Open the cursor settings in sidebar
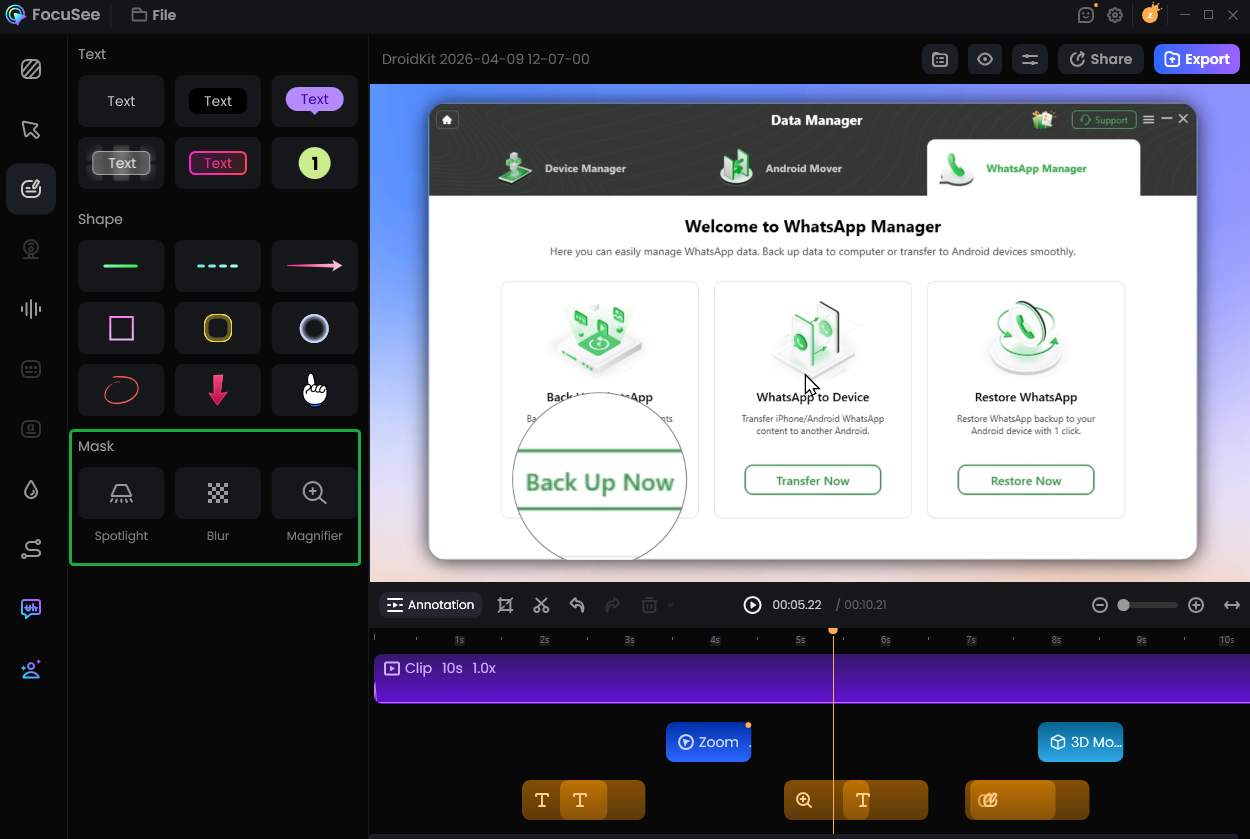 coord(31,129)
